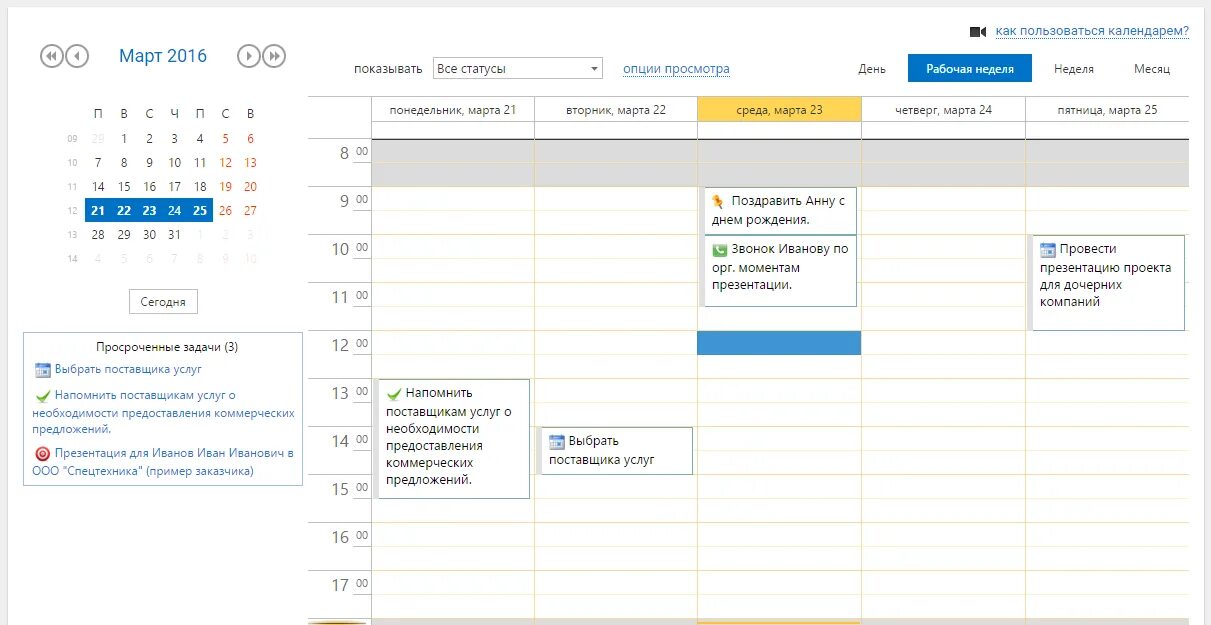Select Saturday 26 in mini calendar
The width and height of the screenshot is (1211, 625).
click(225, 210)
